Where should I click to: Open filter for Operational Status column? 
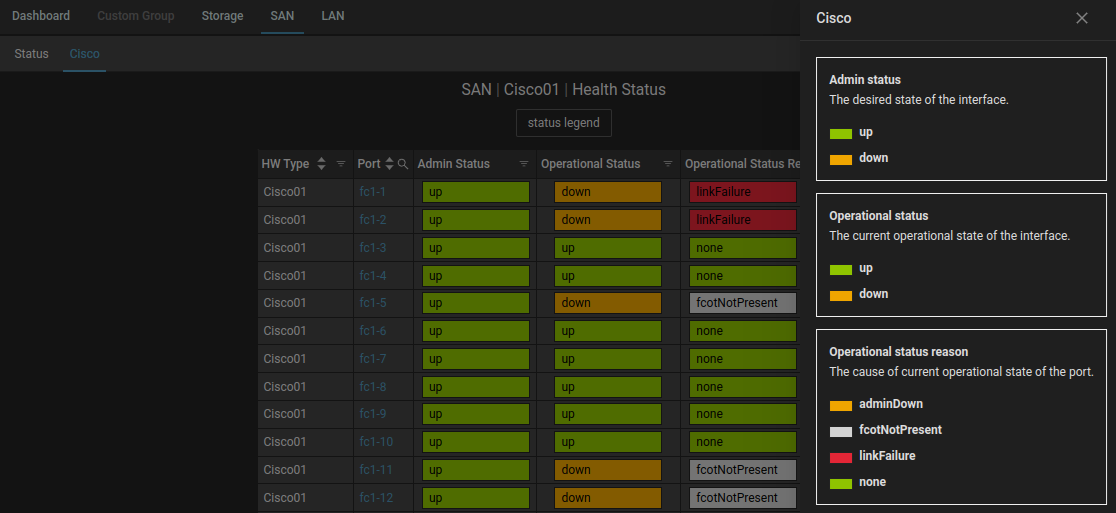click(668, 164)
